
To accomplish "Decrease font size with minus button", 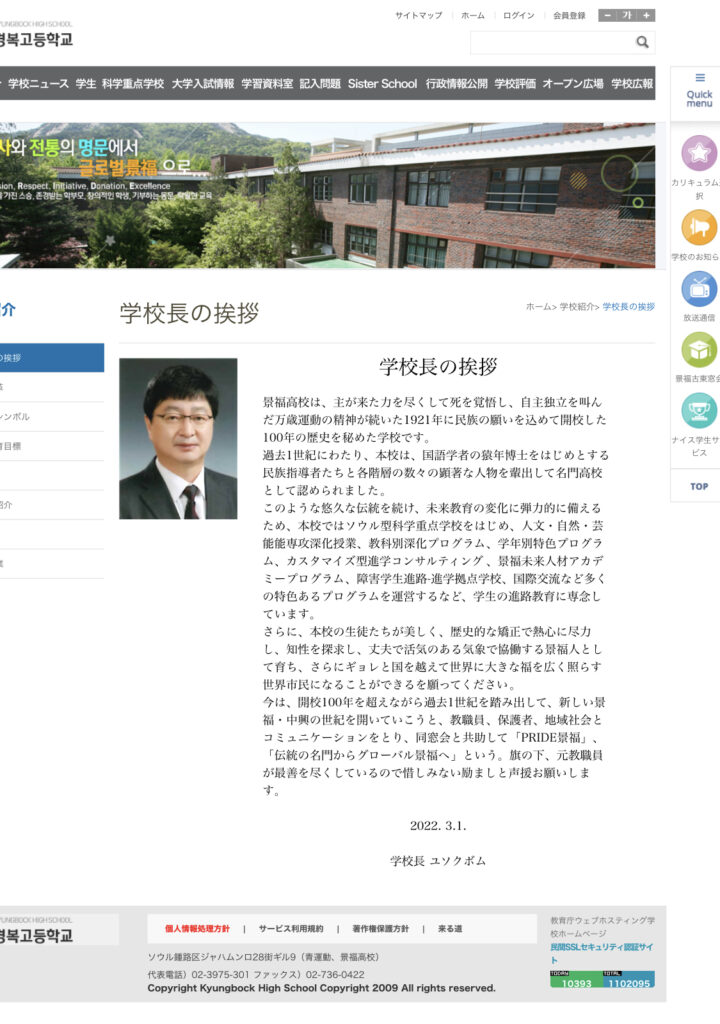I will pyautogui.click(x=608, y=15).
